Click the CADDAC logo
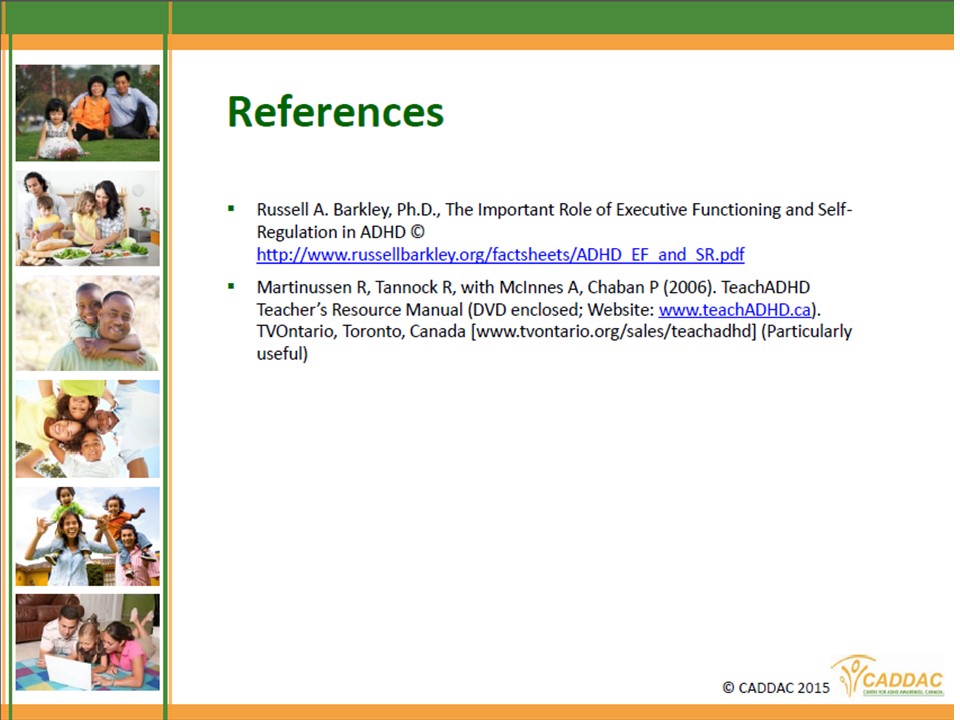This screenshot has width=960, height=720. [x=887, y=677]
